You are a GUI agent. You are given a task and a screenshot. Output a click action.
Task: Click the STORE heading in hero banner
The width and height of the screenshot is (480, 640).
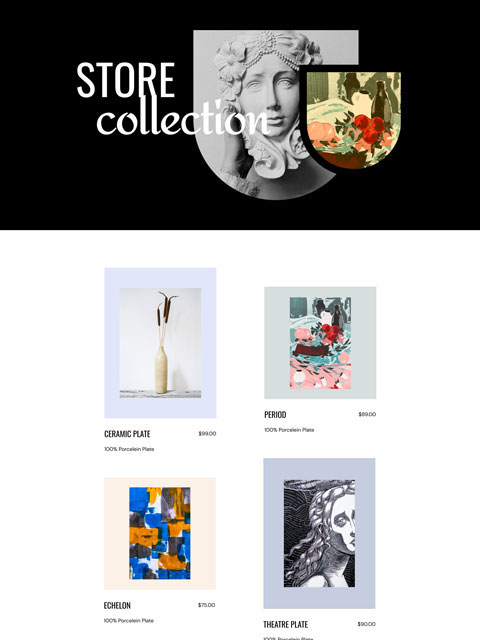[x=126, y=80]
